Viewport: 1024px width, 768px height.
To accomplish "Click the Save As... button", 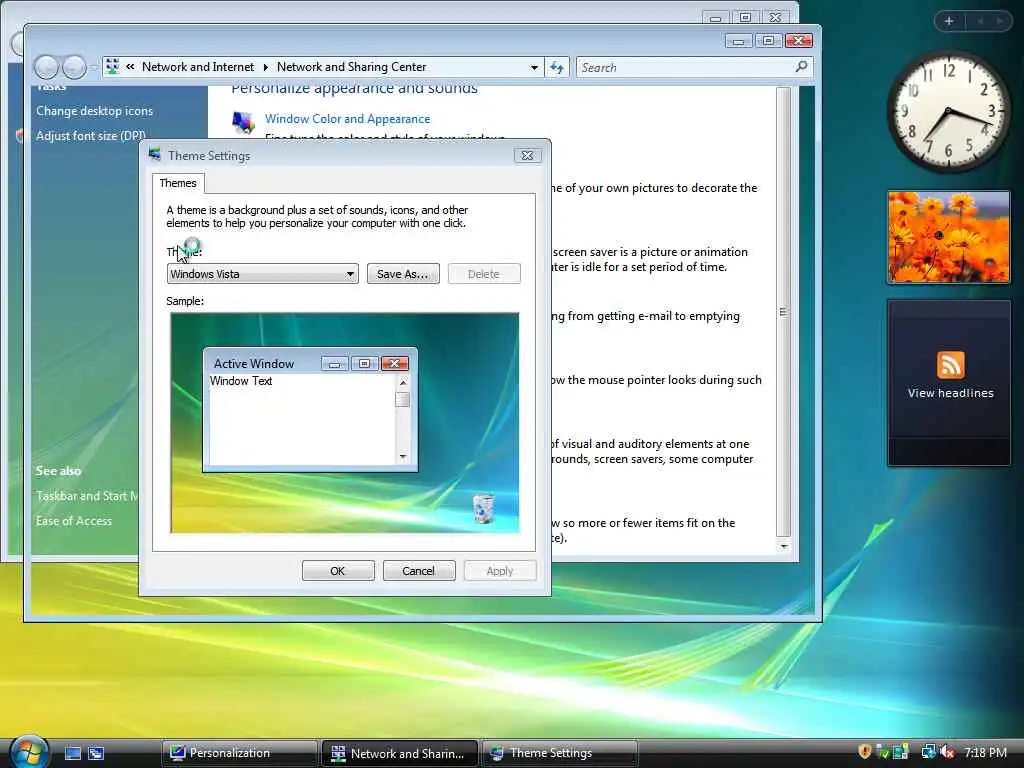I will point(403,274).
